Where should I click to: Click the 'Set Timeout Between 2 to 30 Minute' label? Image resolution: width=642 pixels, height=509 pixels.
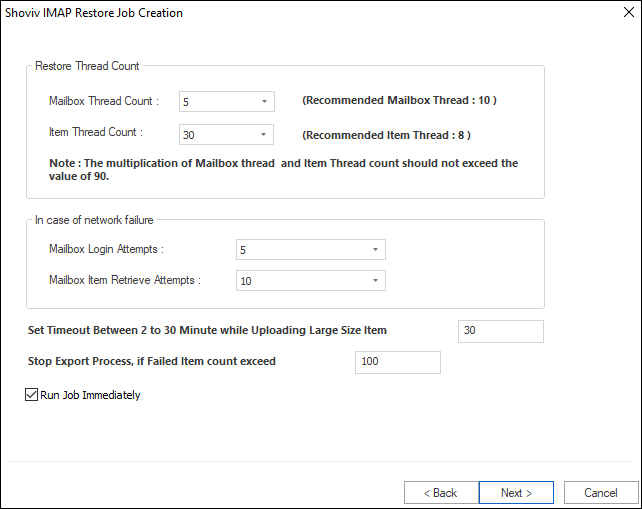207,330
